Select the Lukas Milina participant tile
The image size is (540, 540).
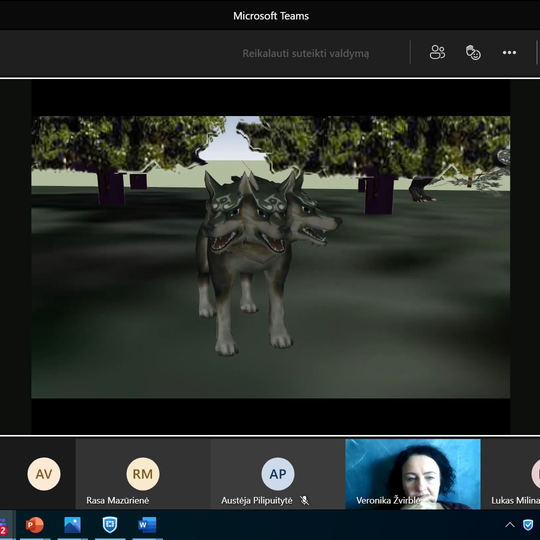coord(510,474)
